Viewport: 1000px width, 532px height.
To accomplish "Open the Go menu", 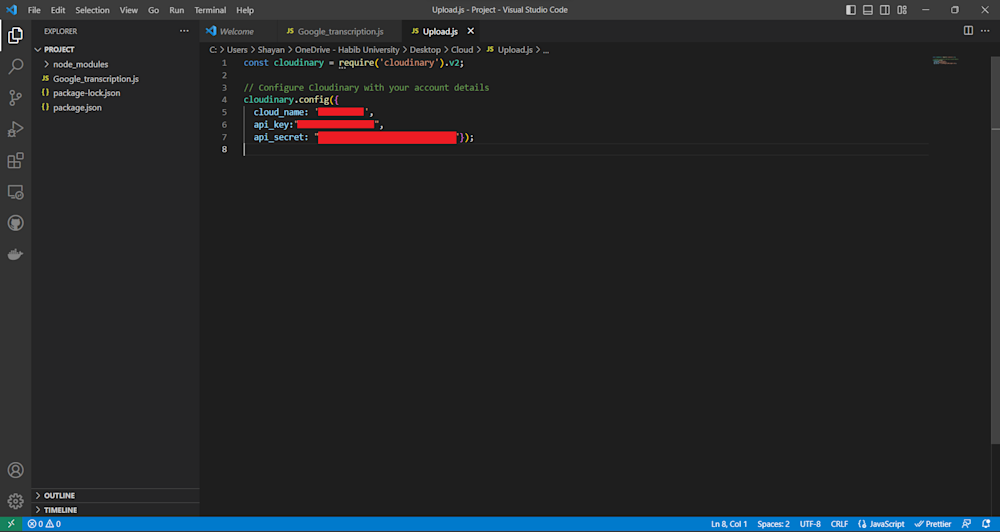I will click(154, 10).
